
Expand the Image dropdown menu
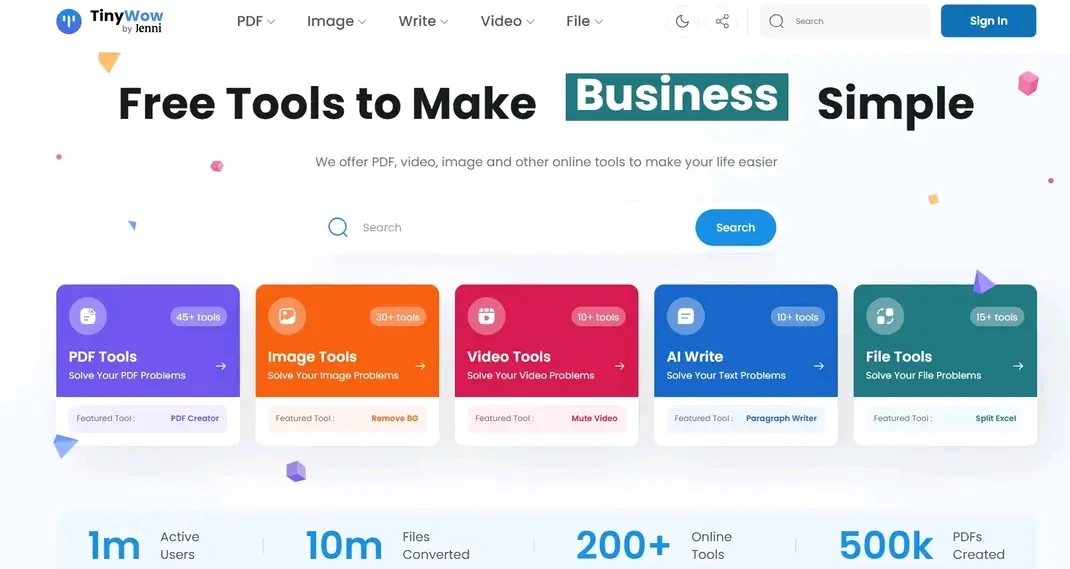coord(336,21)
